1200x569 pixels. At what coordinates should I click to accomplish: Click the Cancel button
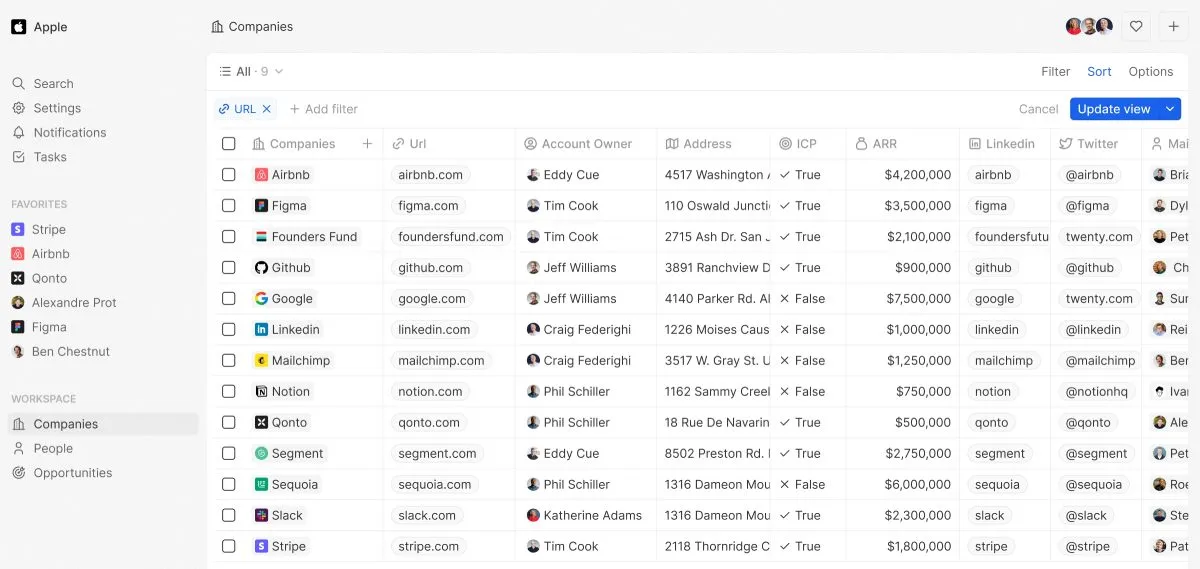(x=1038, y=109)
